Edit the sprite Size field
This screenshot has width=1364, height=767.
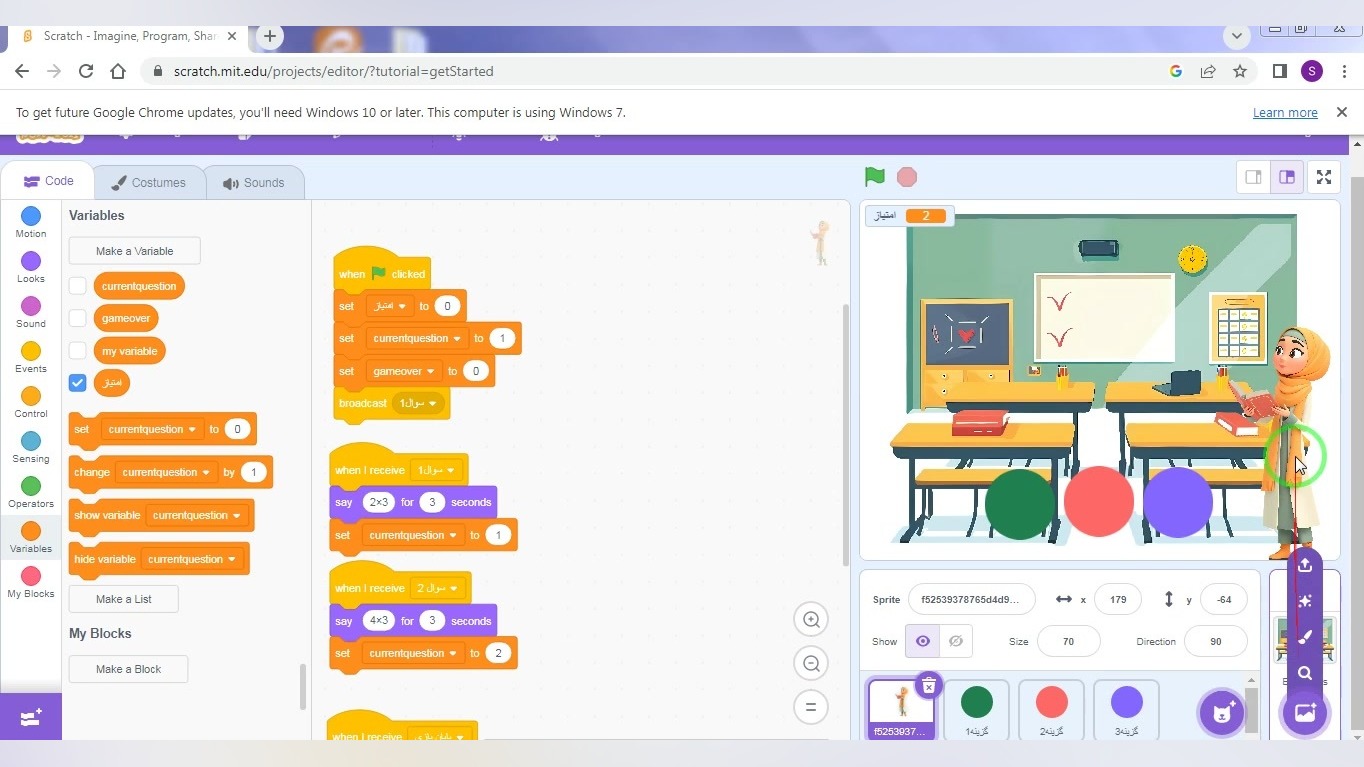(x=1069, y=641)
